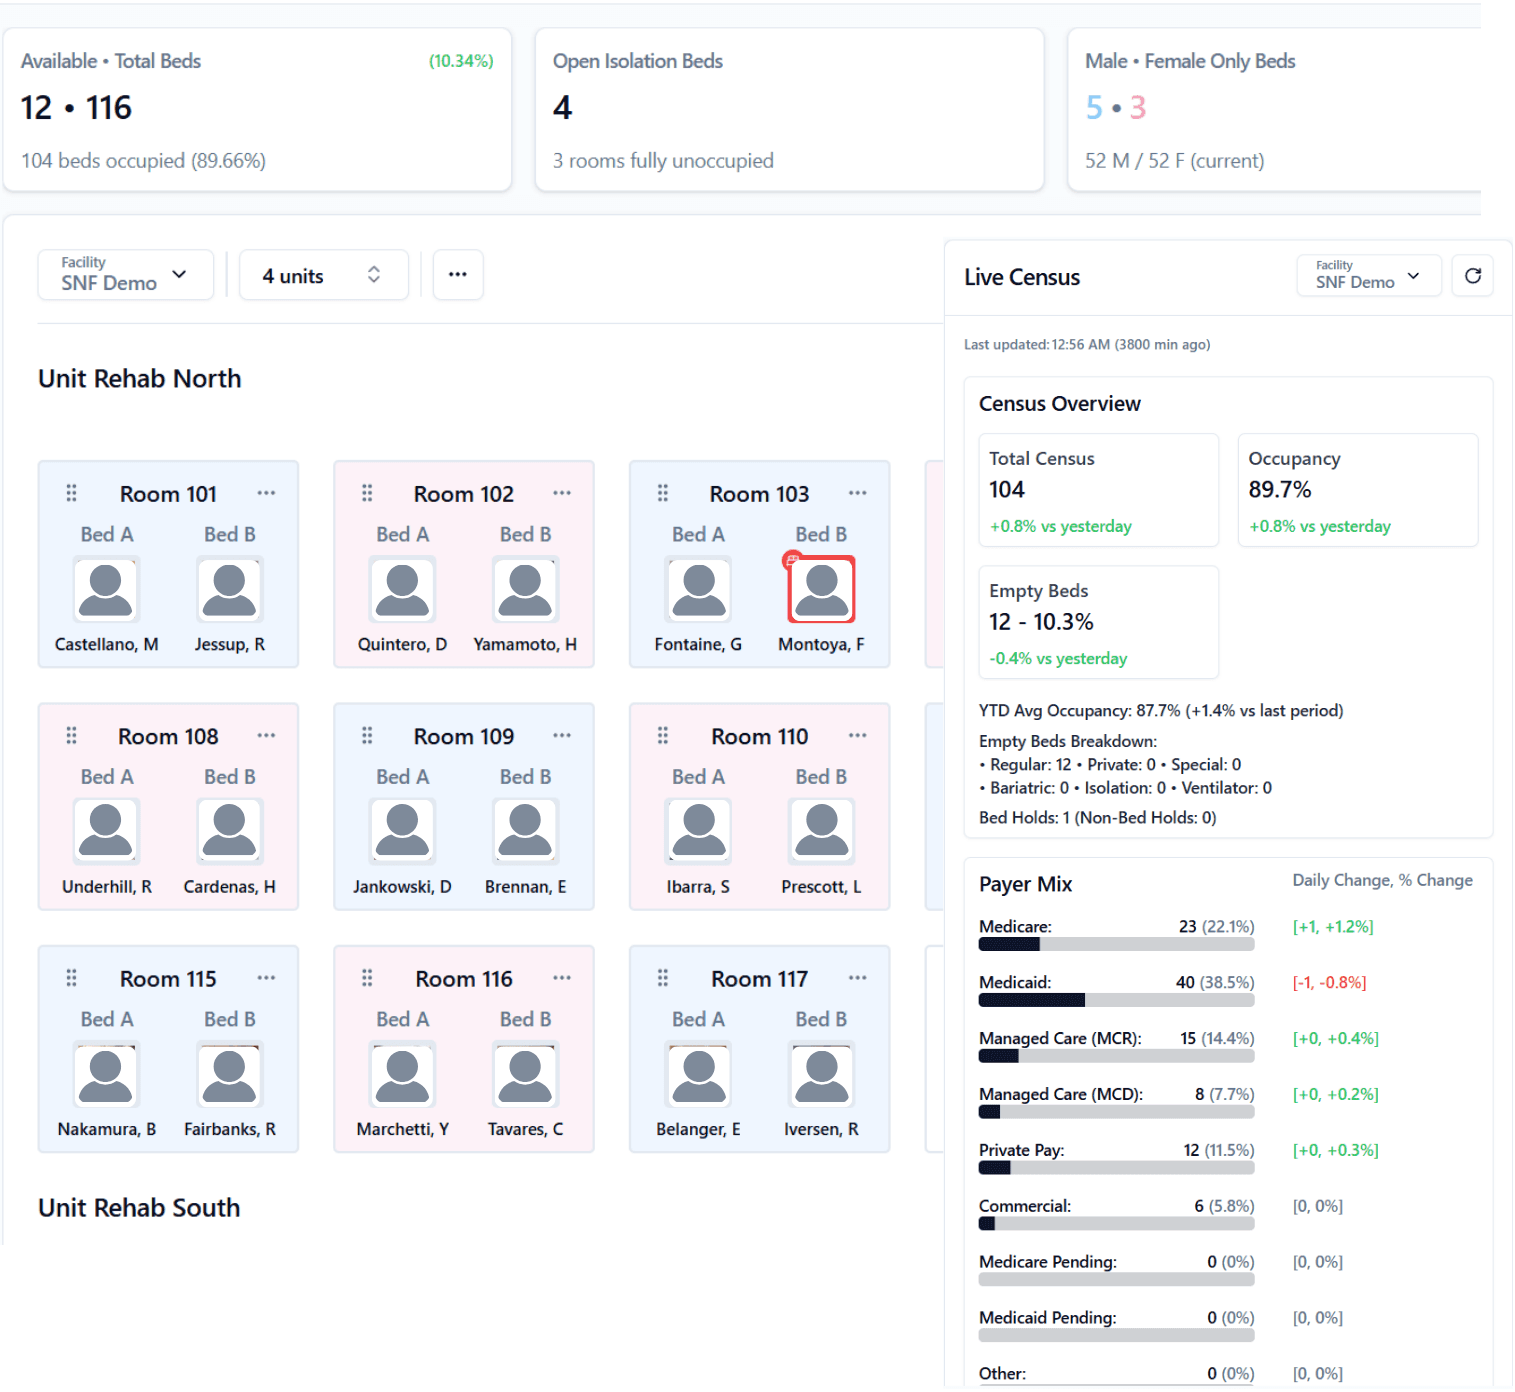Click Room 116 drag handle

pos(367,978)
